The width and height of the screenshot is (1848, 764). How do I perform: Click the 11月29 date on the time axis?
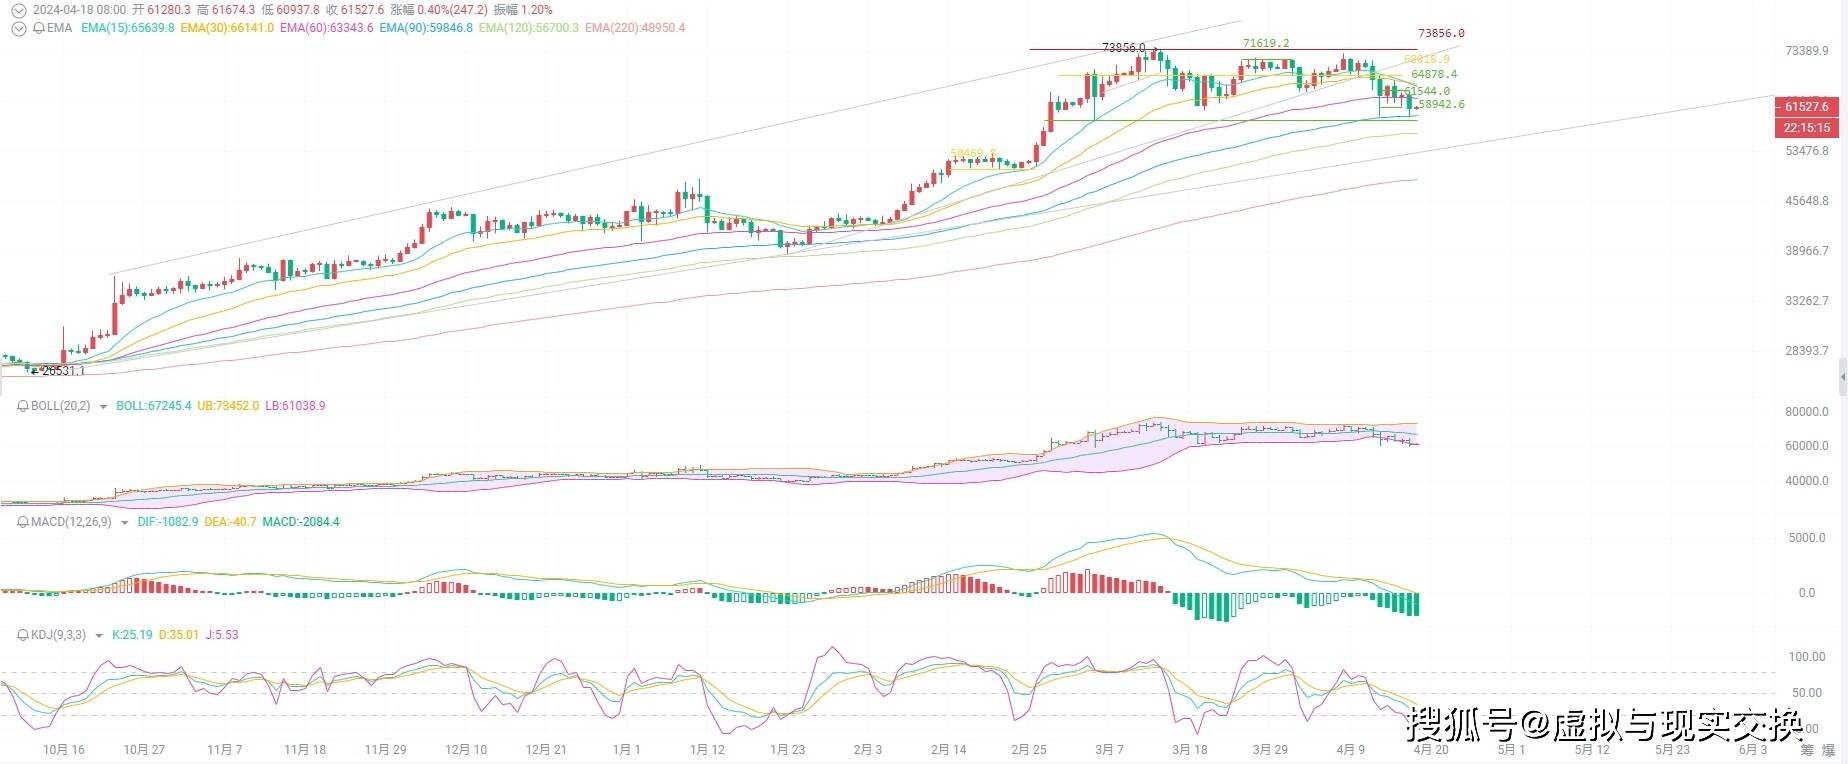[x=385, y=750]
